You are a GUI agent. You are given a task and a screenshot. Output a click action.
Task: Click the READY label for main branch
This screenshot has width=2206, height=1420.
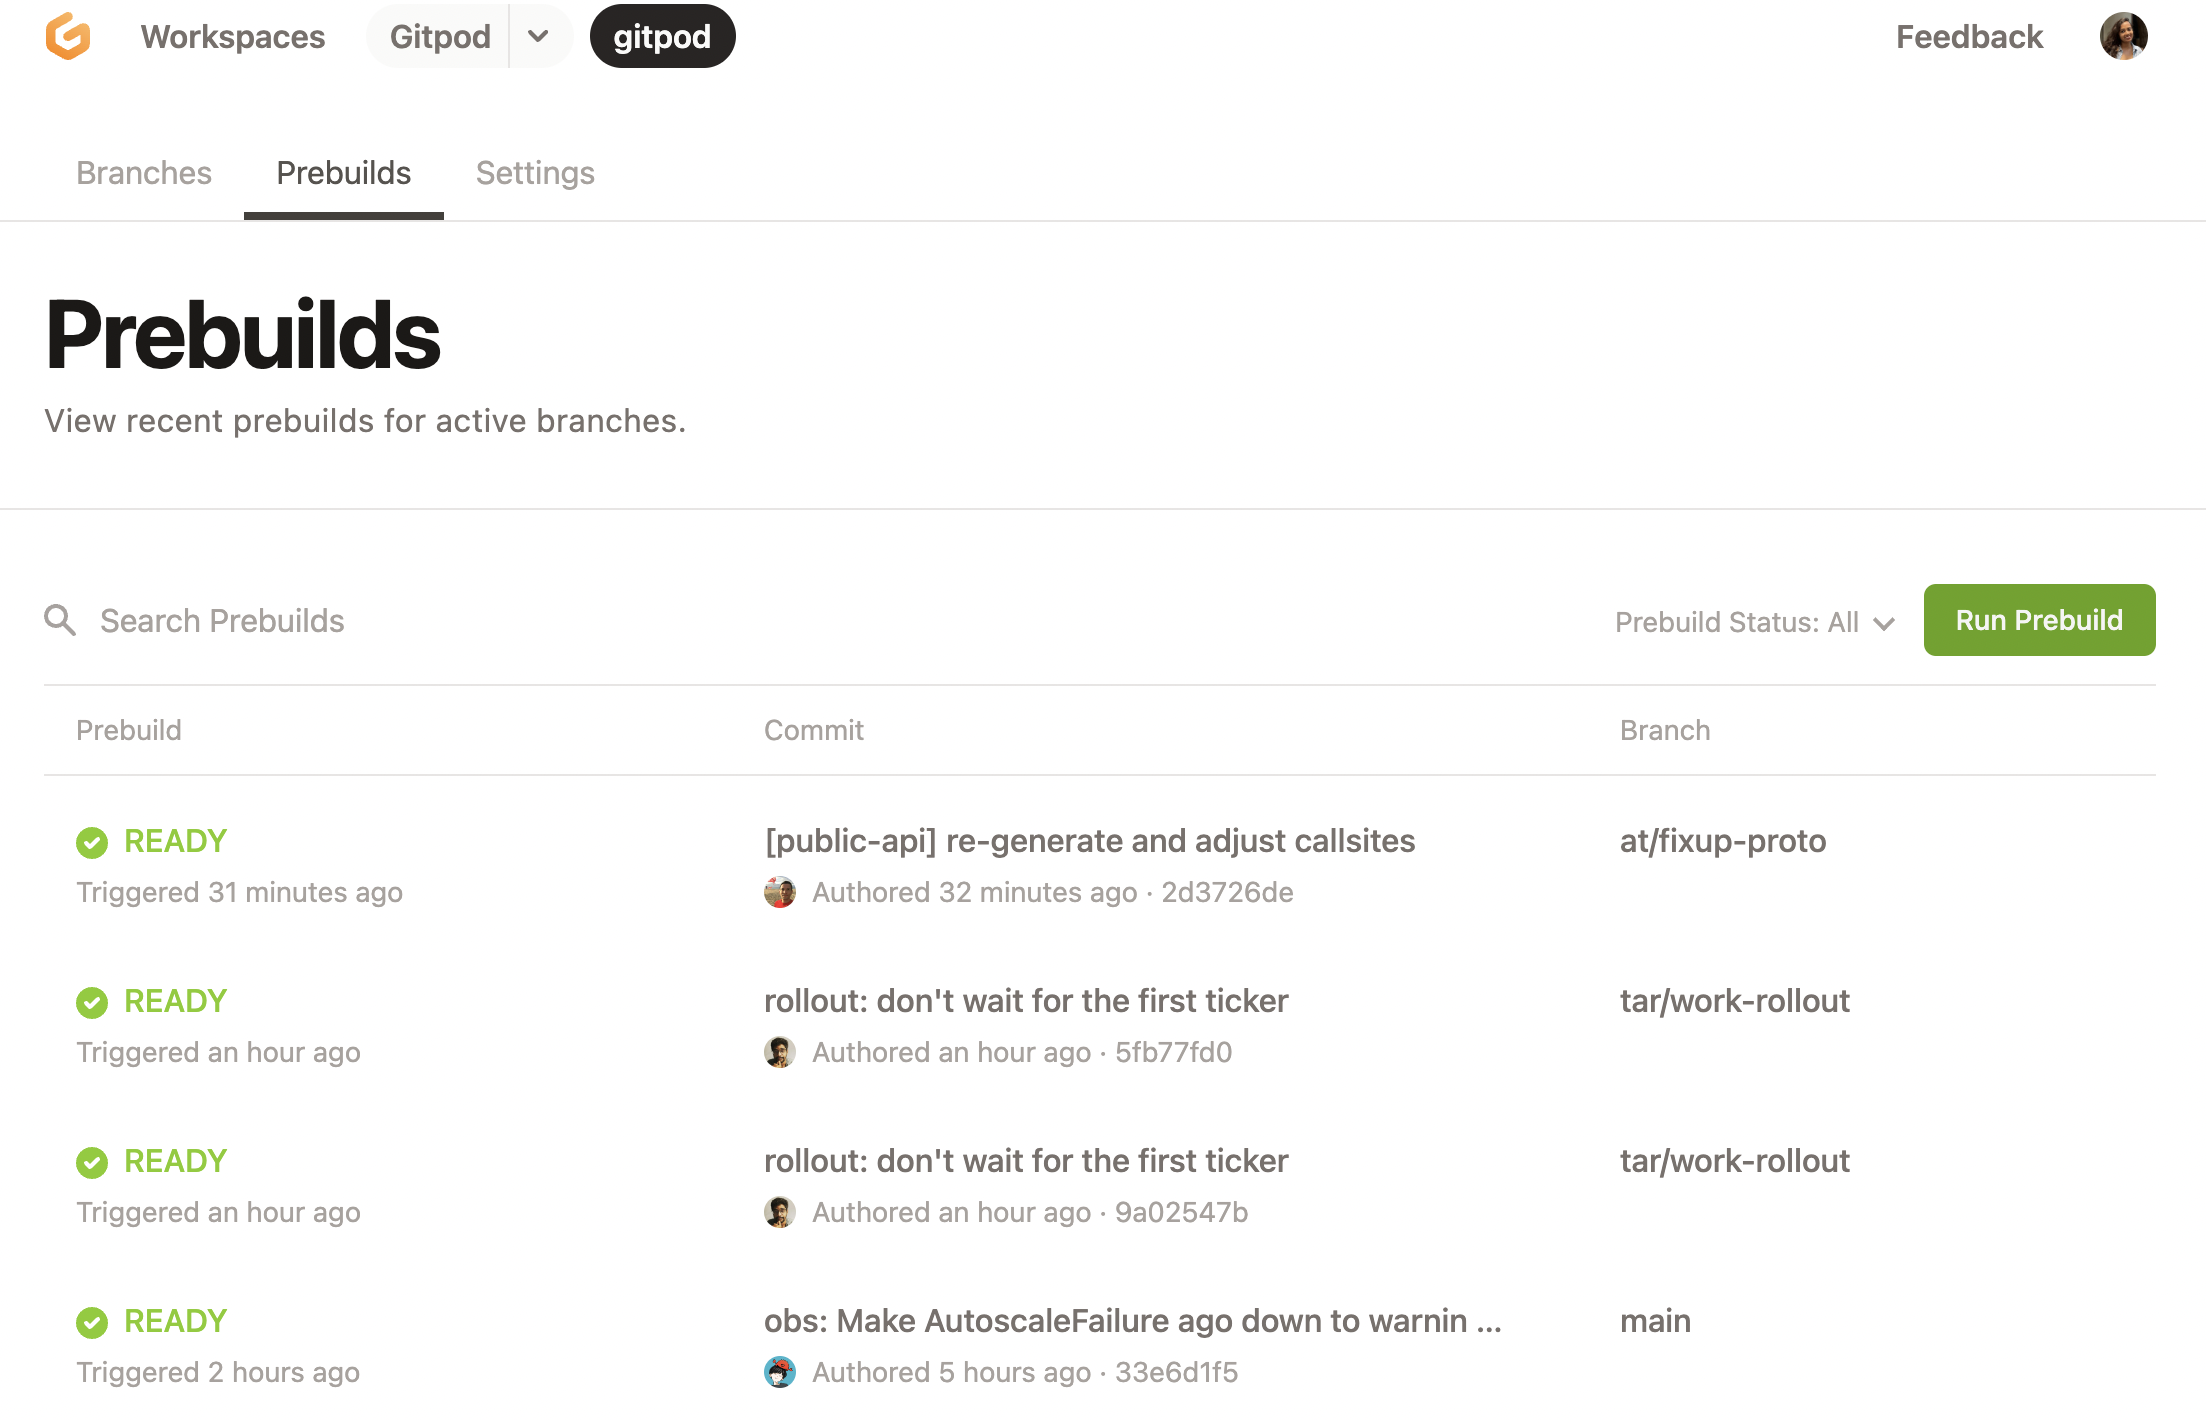pyautogui.click(x=175, y=1321)
